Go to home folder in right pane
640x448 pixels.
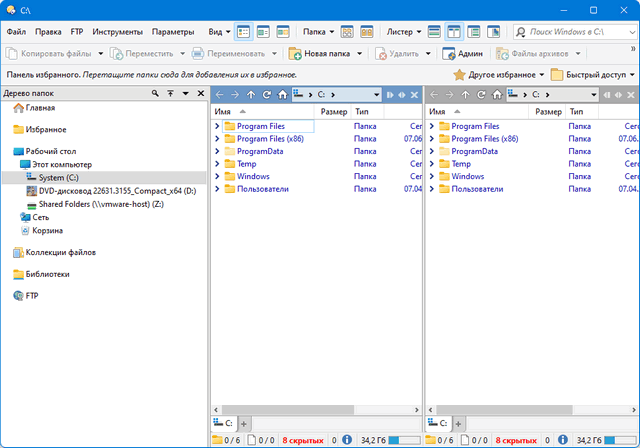tap(497, 95)
